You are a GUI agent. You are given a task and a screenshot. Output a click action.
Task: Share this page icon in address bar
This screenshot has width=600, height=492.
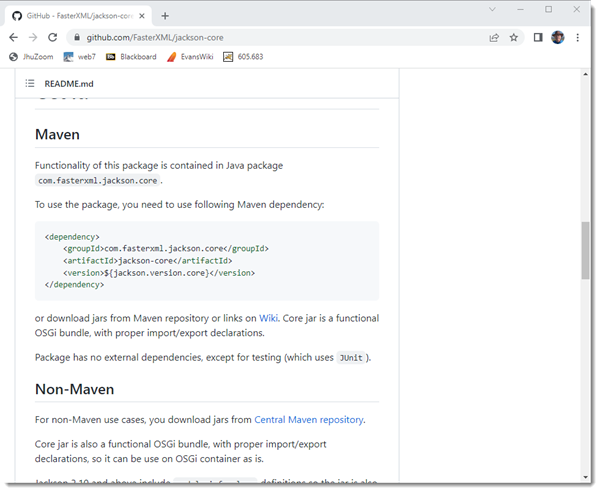click(x=494, y=37)
